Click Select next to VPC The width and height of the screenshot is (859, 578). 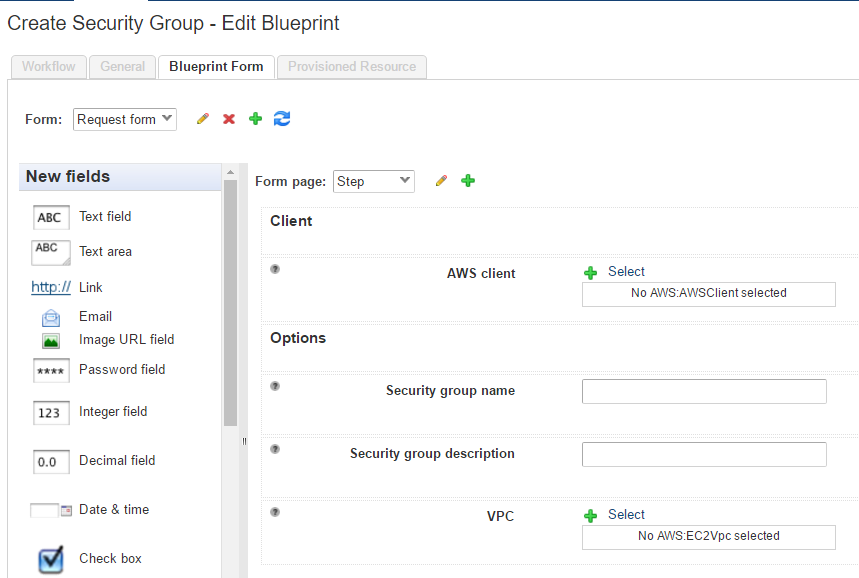pyautogui.click(x=624, y=514)
